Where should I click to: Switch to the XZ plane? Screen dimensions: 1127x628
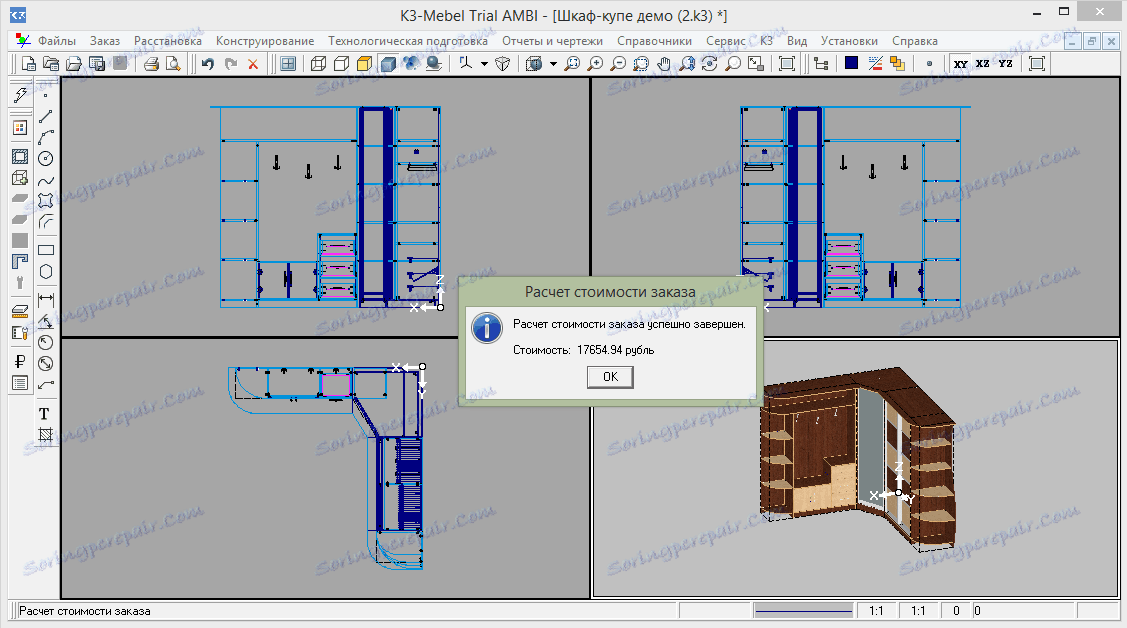tap(983, 64)
